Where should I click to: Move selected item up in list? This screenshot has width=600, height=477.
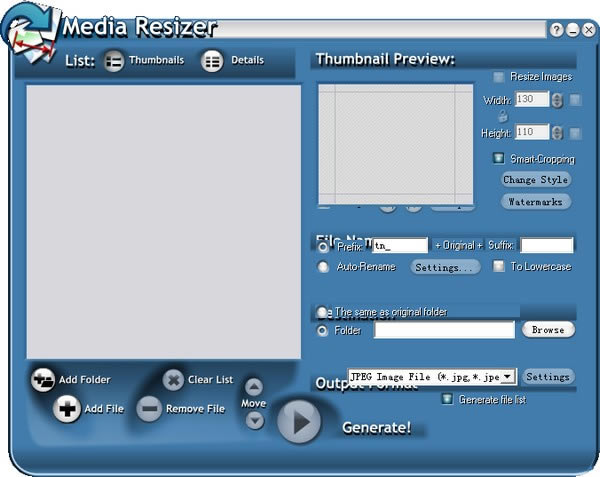[254, 387]
